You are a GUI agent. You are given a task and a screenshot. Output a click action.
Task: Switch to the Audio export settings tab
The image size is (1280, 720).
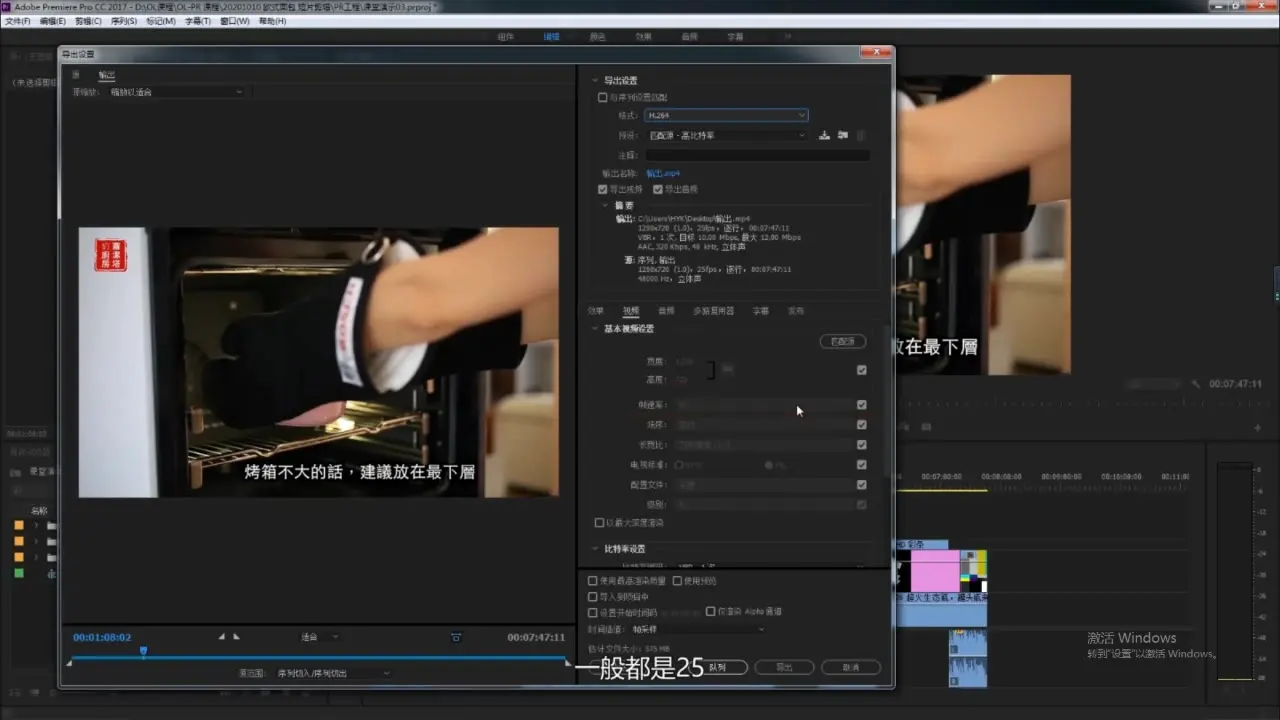point(666,311)
